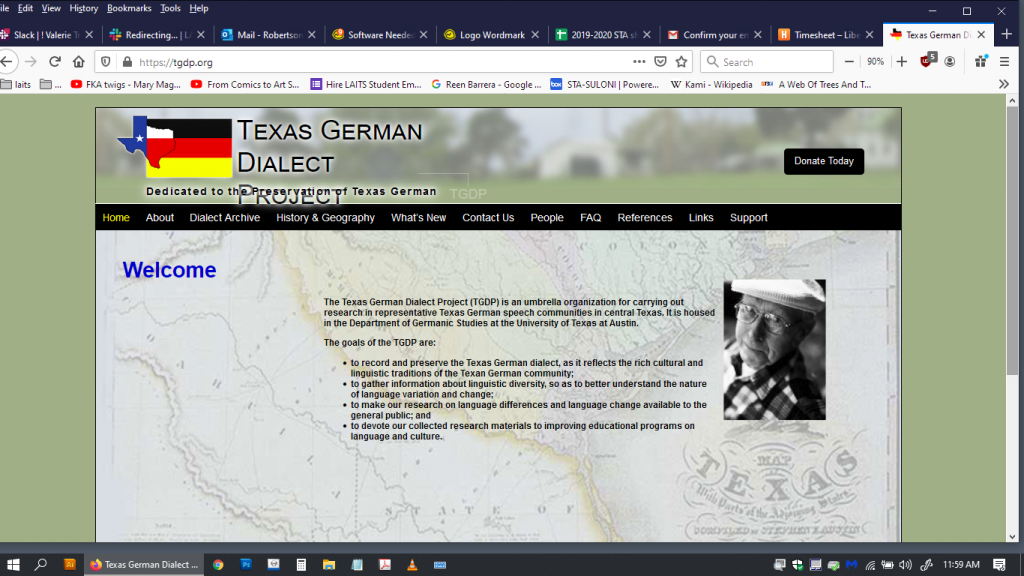Image resolution: width=1024 pixels, height=576 pixels.
Task: Open the Windows Start menu
Action: [x=13, y=564]
